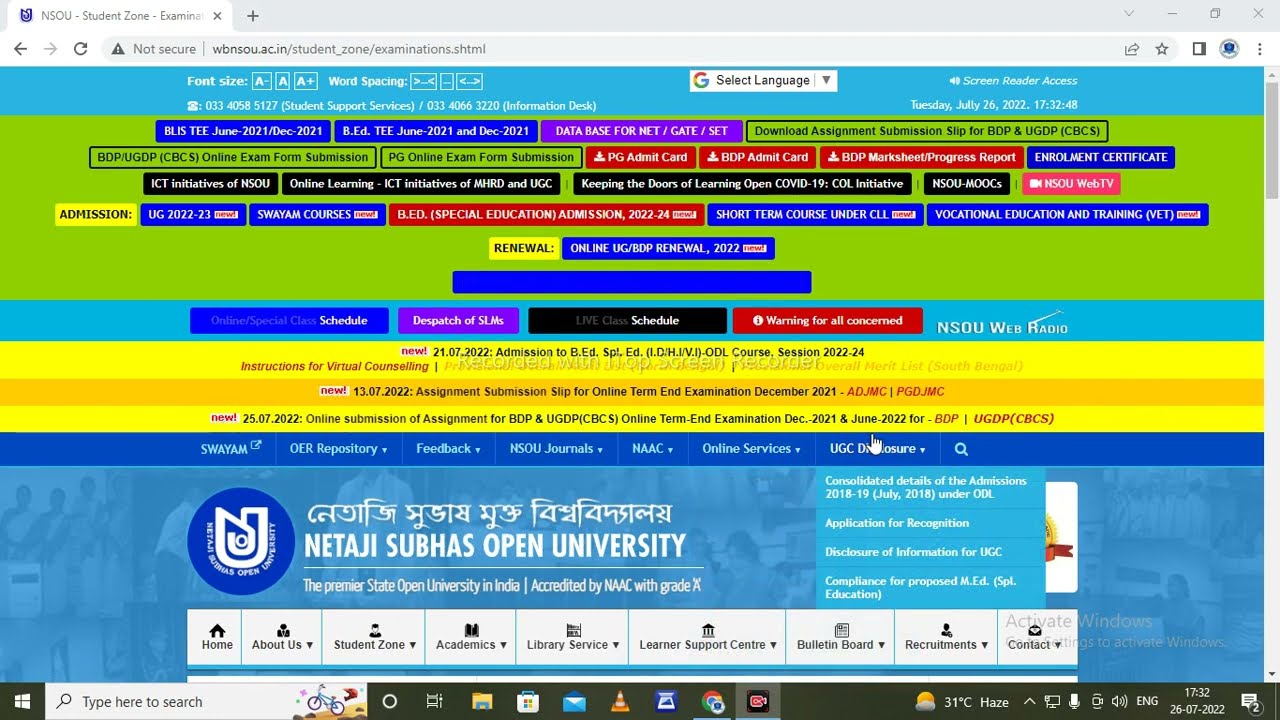Decrease font size with A- button
This screenshot has width=1280, height=720.
click(x=262, y=81)
